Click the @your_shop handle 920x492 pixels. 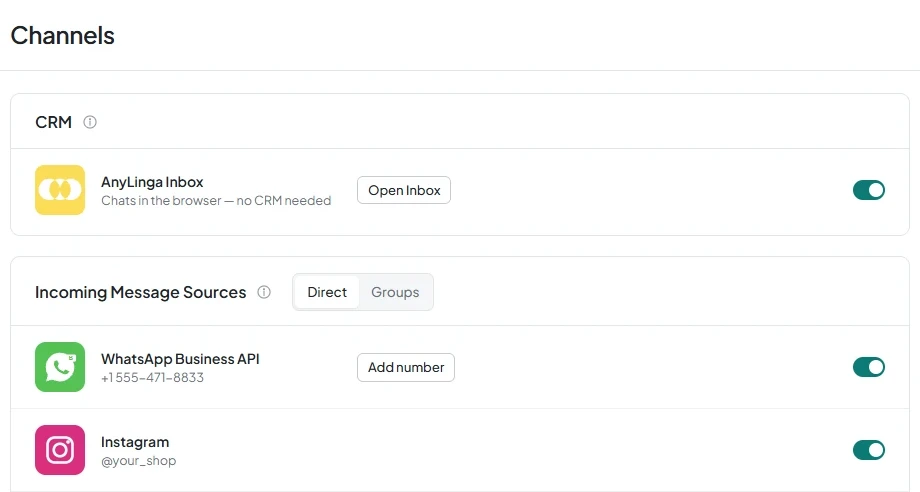[x=138, y=461]
